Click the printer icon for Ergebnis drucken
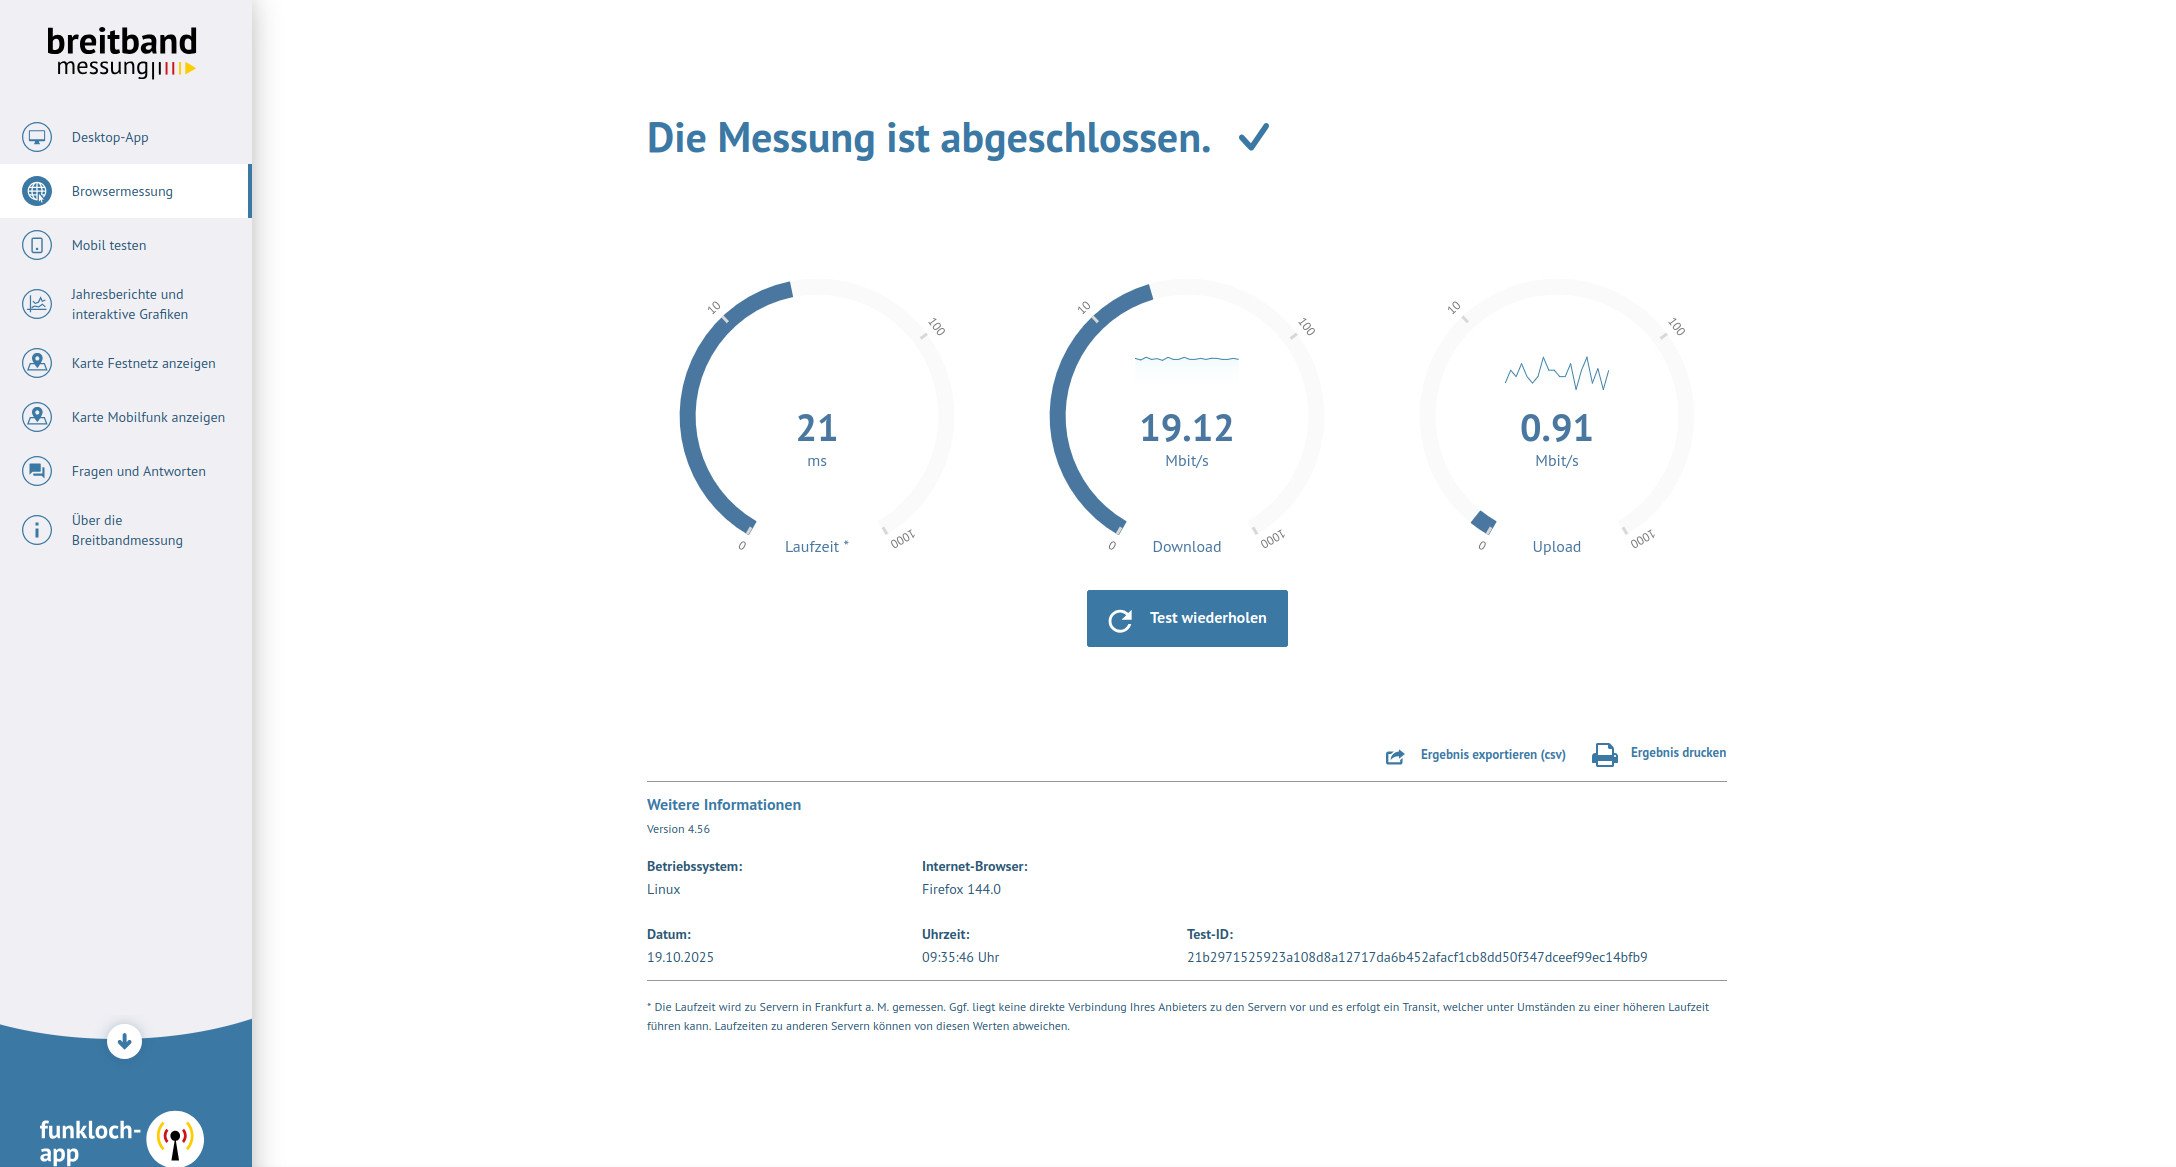The height and width of the screenshot is (1167, 2176). pos(1604,755)
